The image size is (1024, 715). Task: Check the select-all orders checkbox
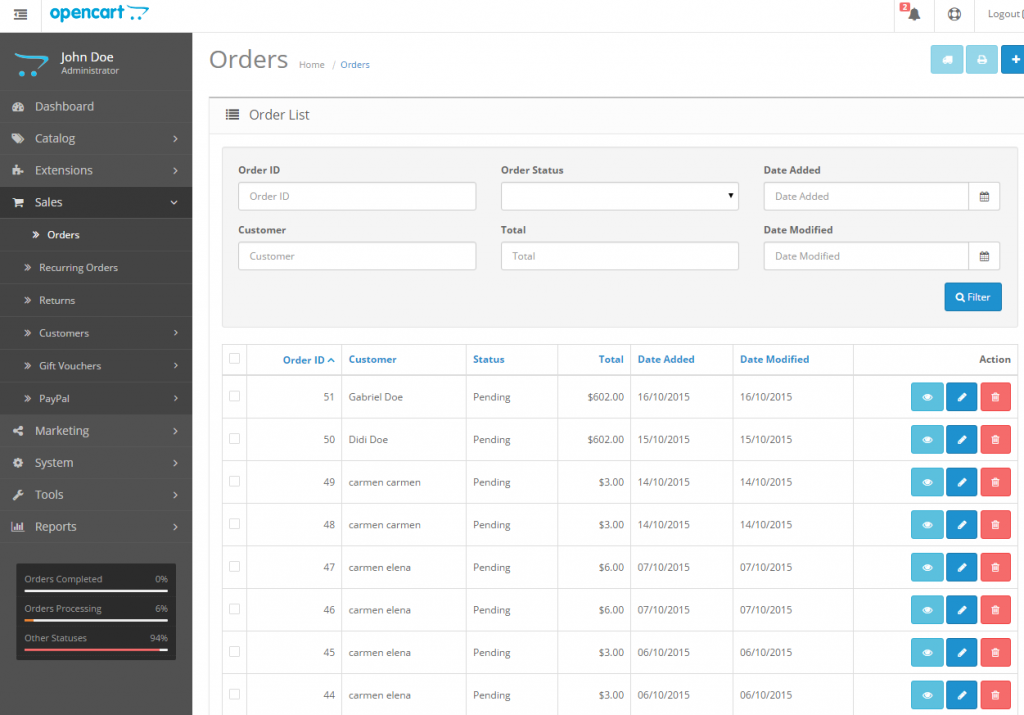pyautogui.click(x=233, y=357)
